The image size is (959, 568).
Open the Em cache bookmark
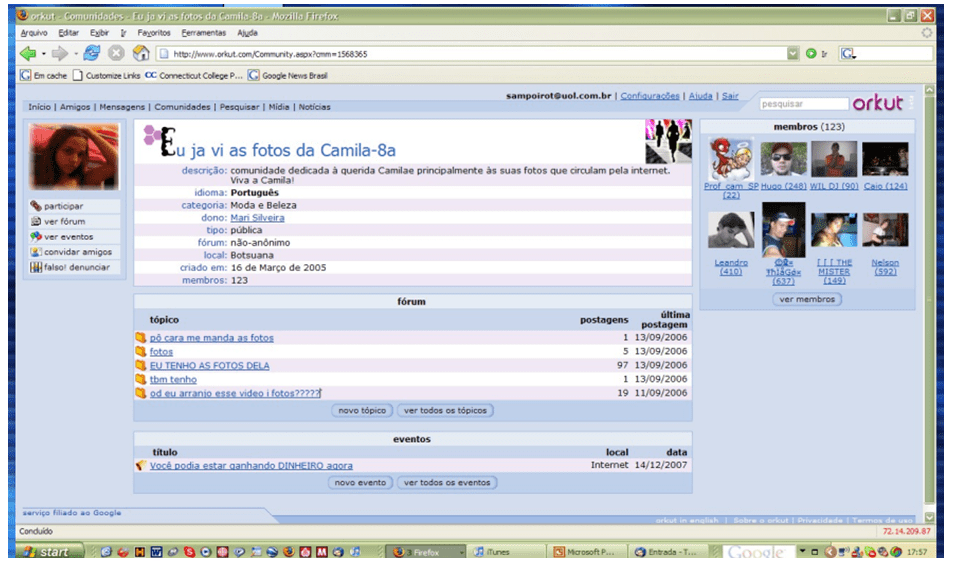(x=43, y=75)
